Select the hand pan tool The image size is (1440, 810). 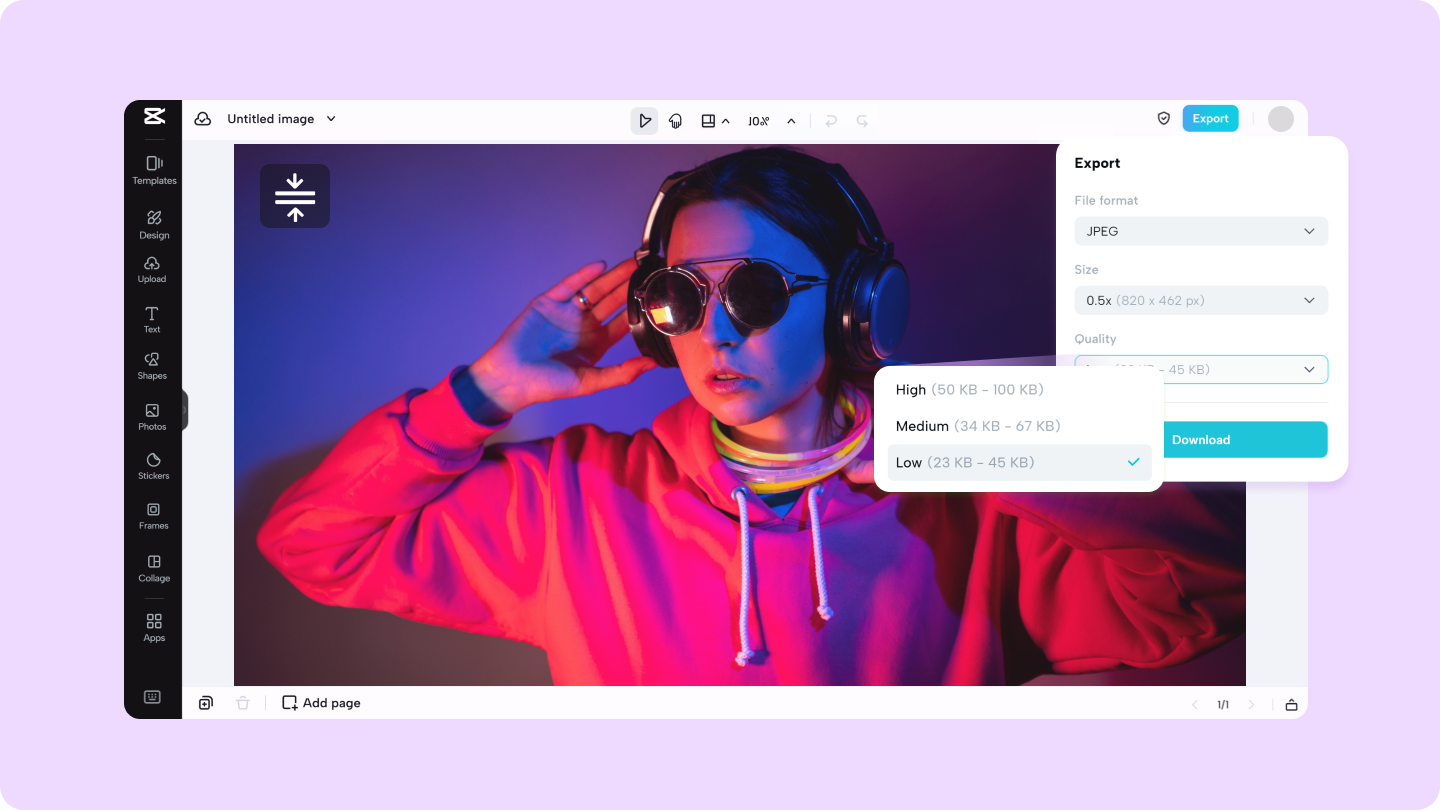tap(676, 121)
